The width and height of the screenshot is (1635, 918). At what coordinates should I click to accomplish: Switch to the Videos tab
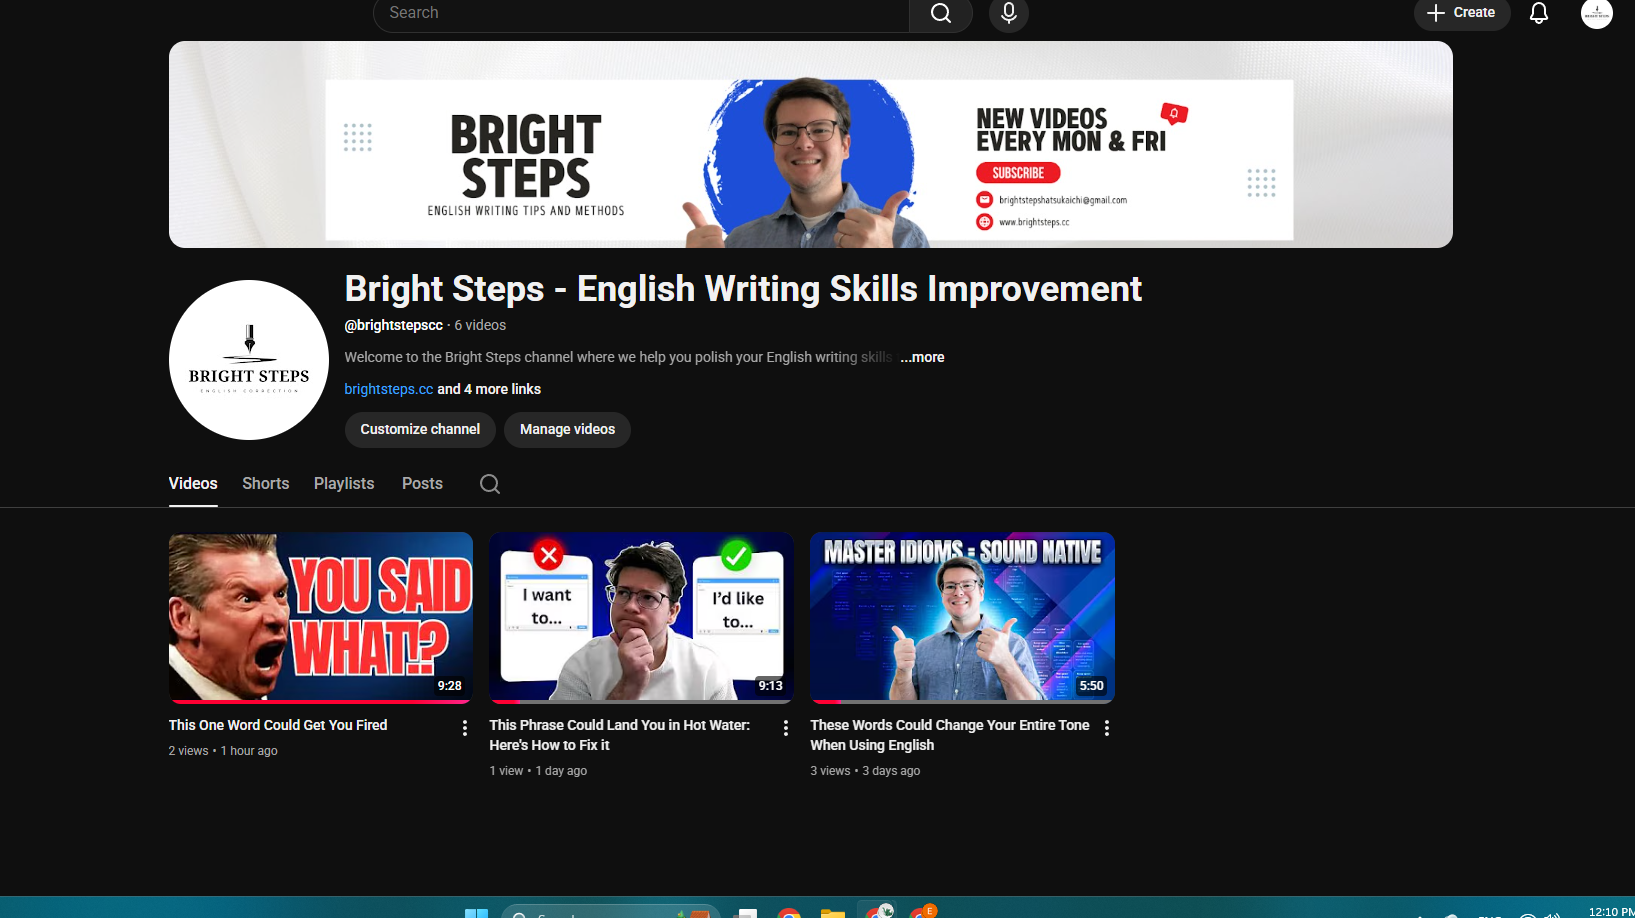click(193, 484)
